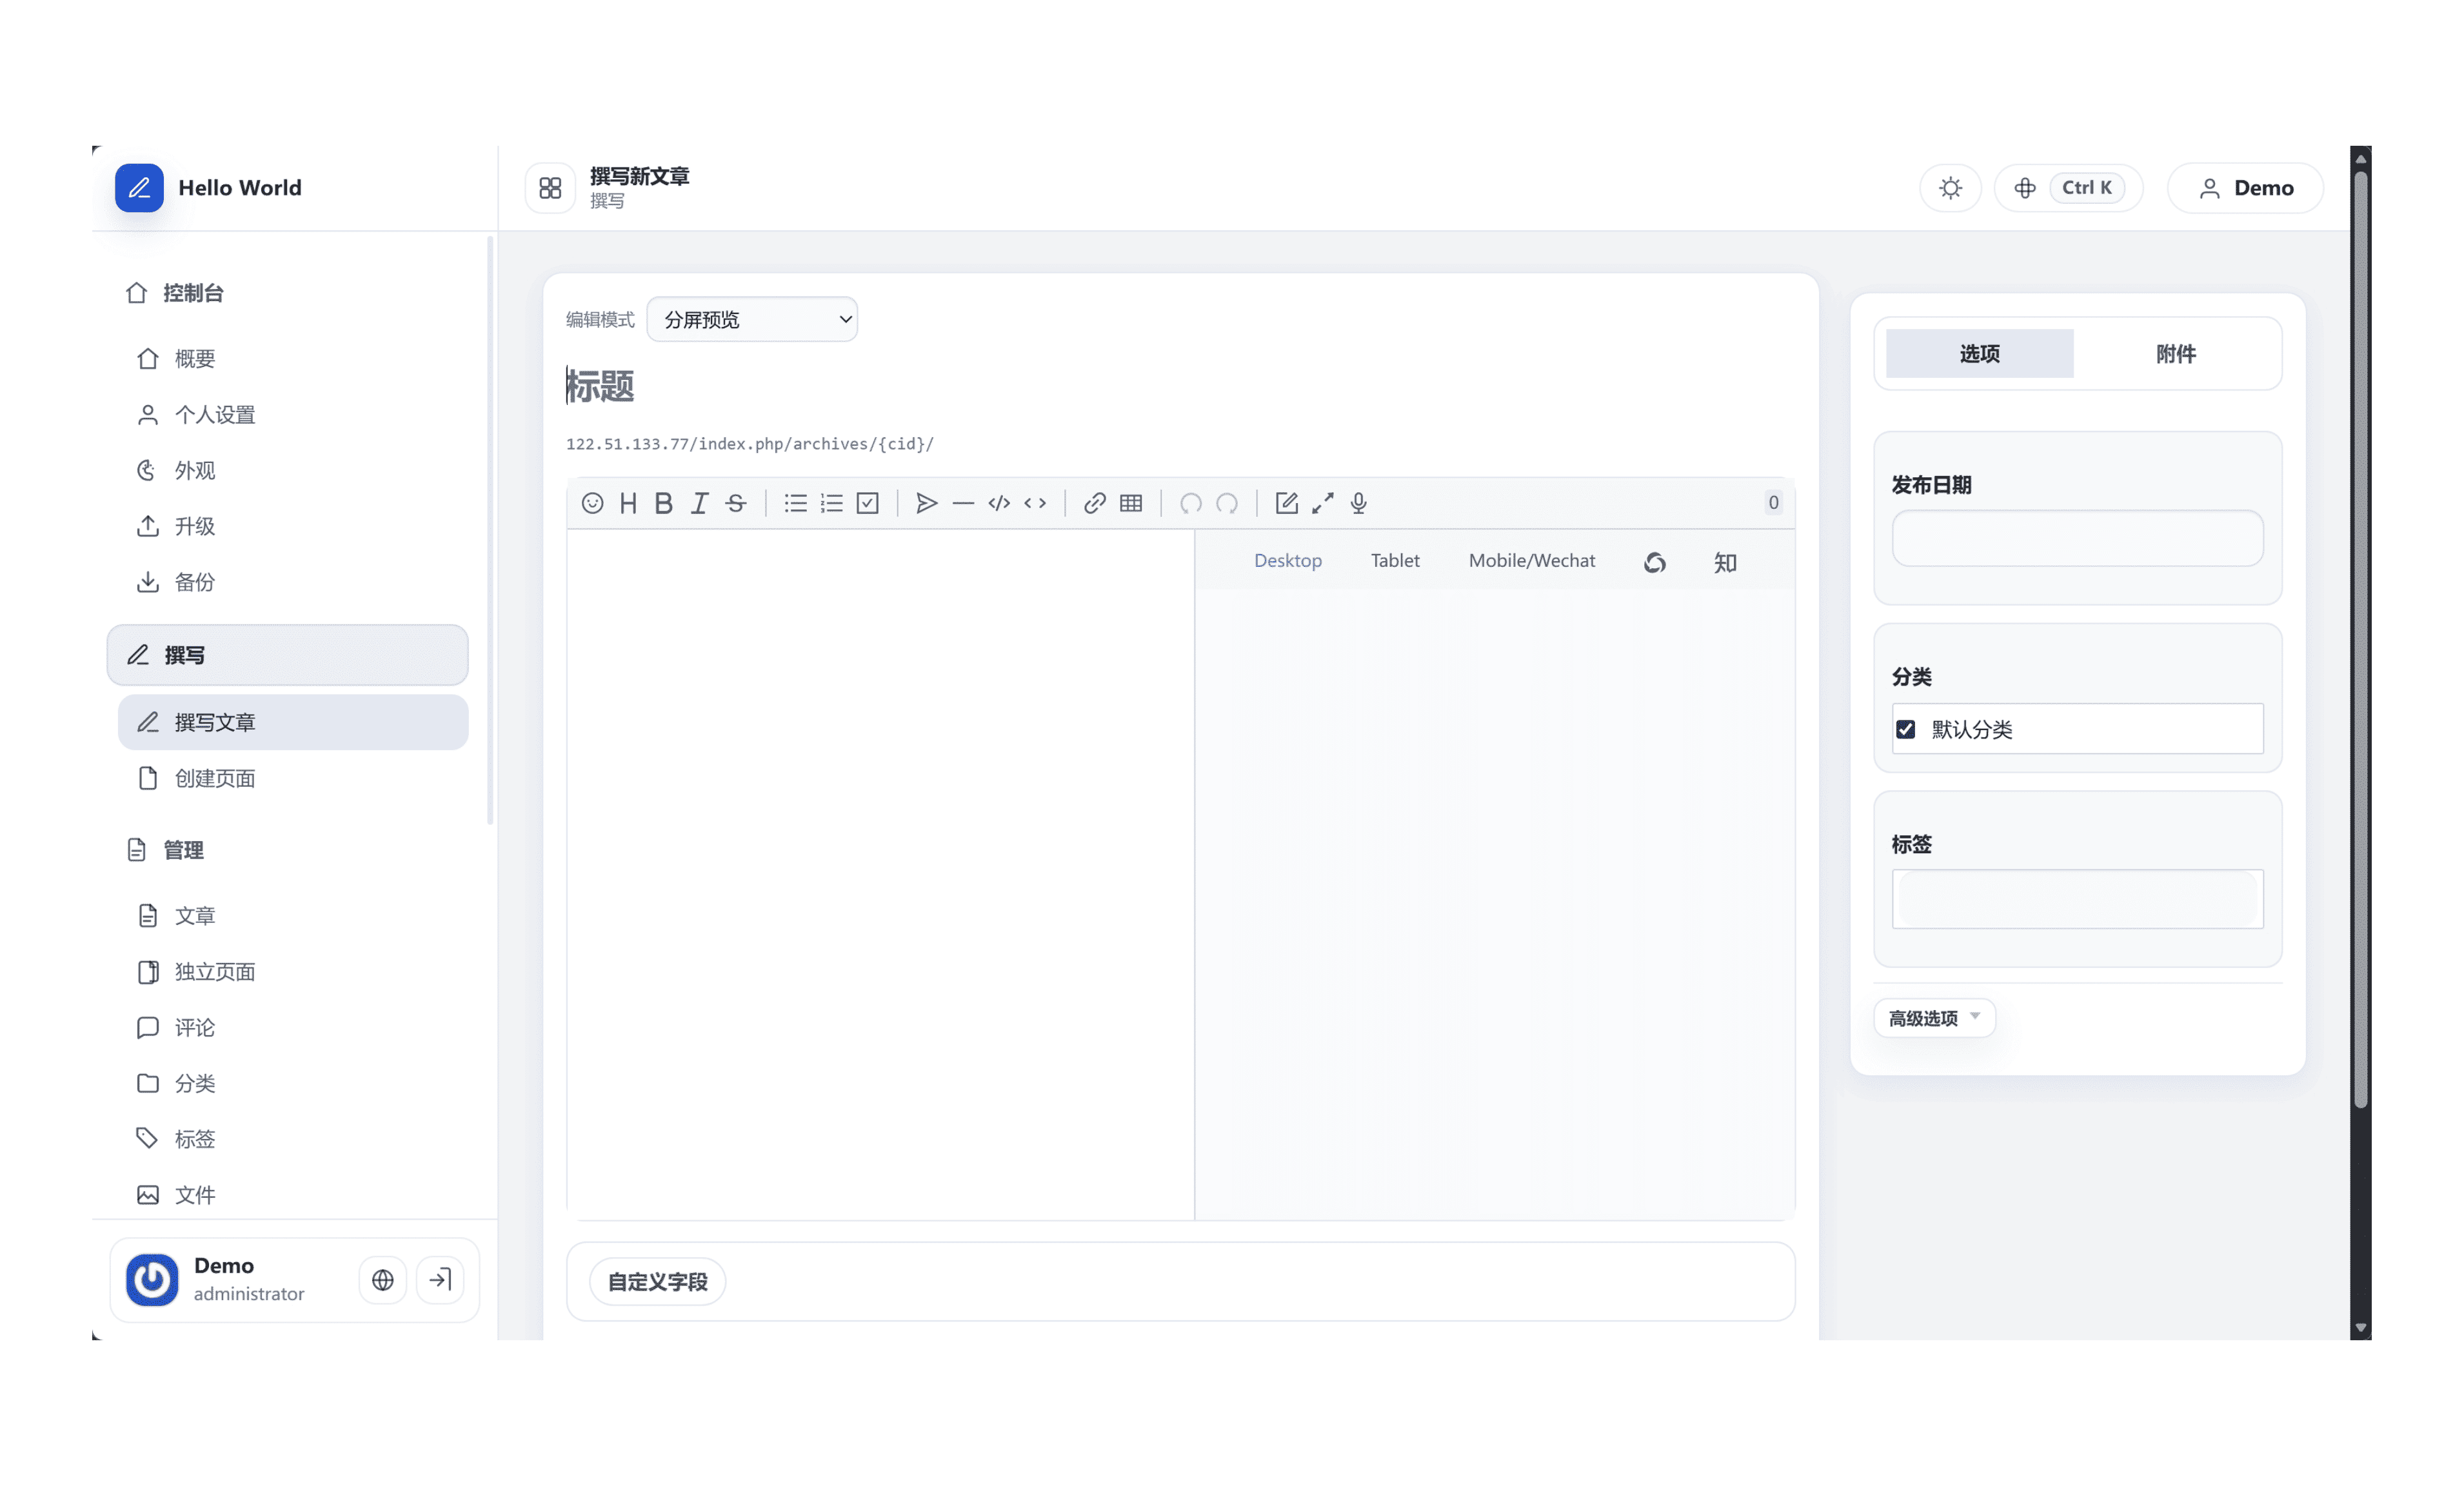Enter fullscreen editor mode
Viewport: 2464px width, 1486px height.
pyautogui.click(x=1322, y=503)
